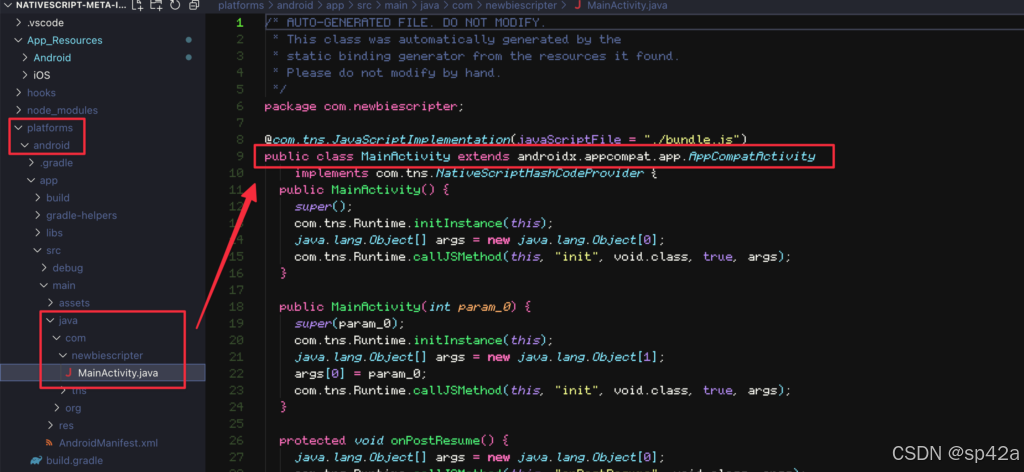
Task: Click 'NativeScriptHashCodeProvider' in the implements line
Action: click(x=539, y=174)
